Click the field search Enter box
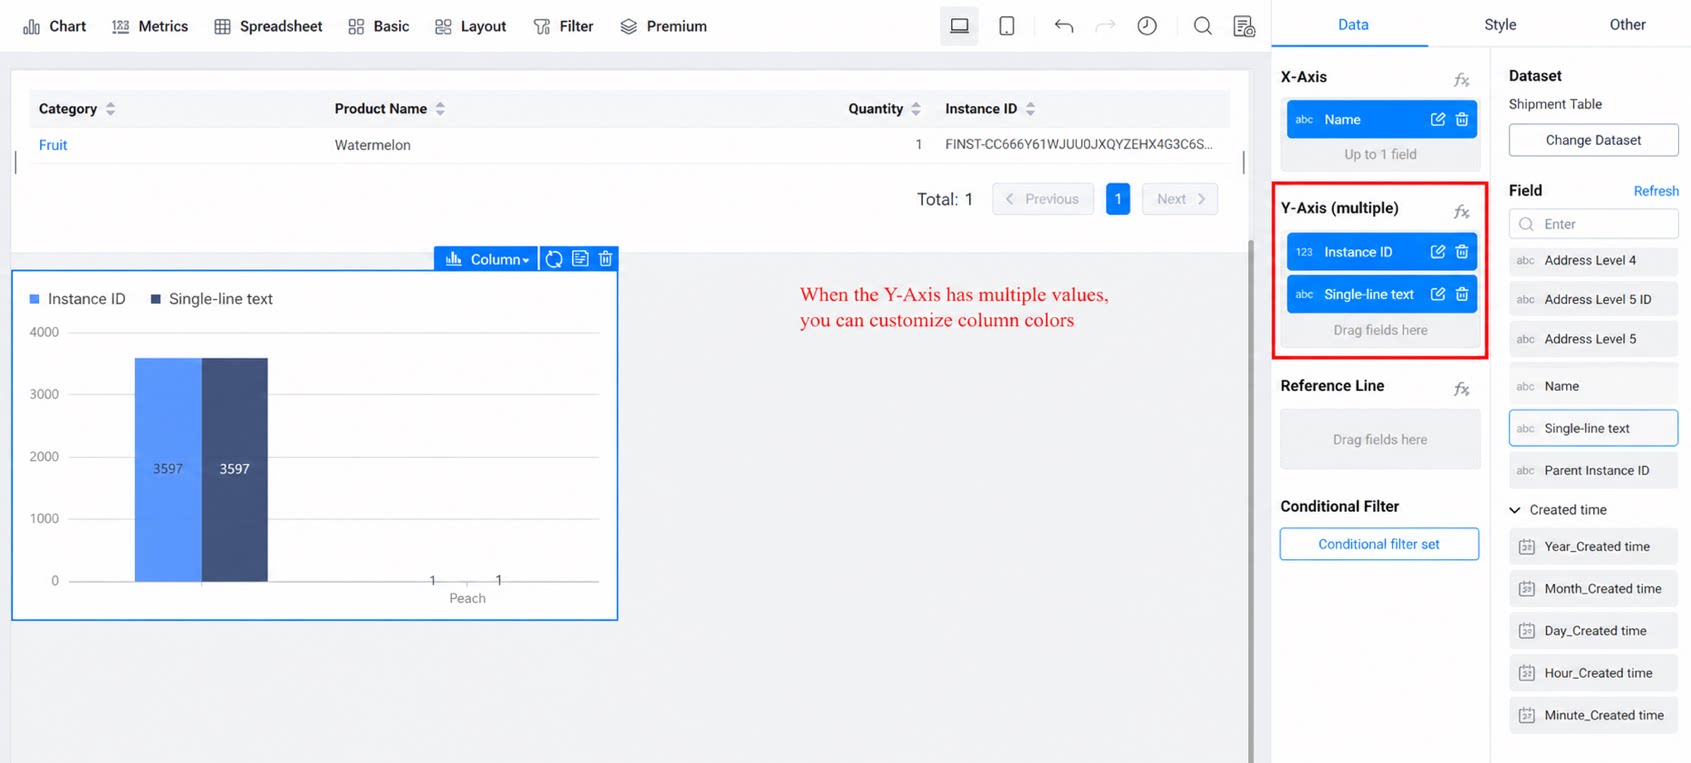1691x763 pixels. point(1593,224)
